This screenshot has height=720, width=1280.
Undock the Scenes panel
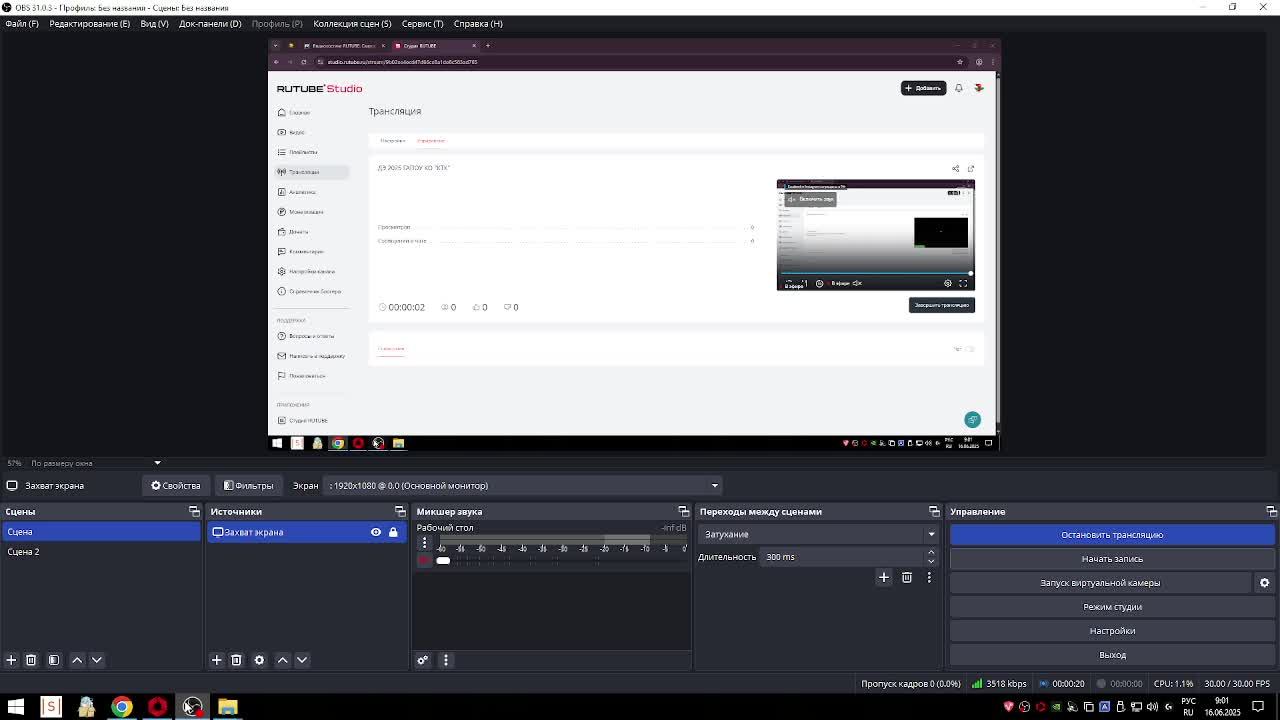[x=194, y=512]
